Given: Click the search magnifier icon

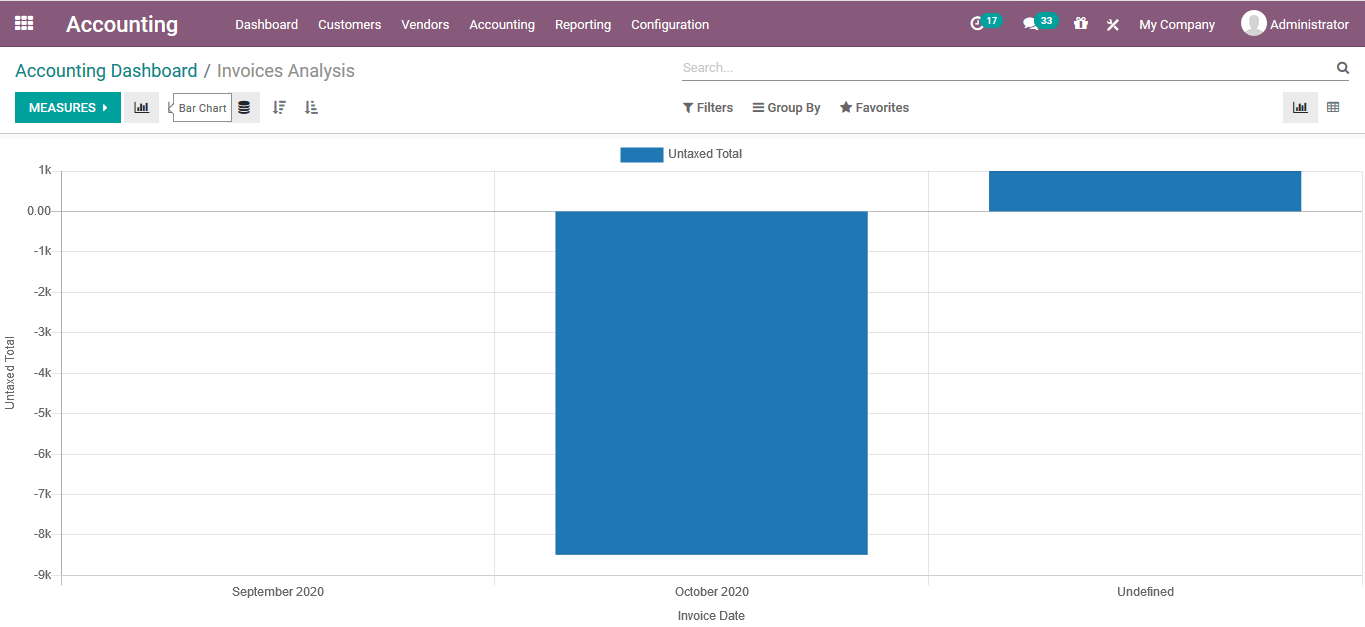Looking at the screenshot, I should pyautogui.click(x=1342, y=67).
